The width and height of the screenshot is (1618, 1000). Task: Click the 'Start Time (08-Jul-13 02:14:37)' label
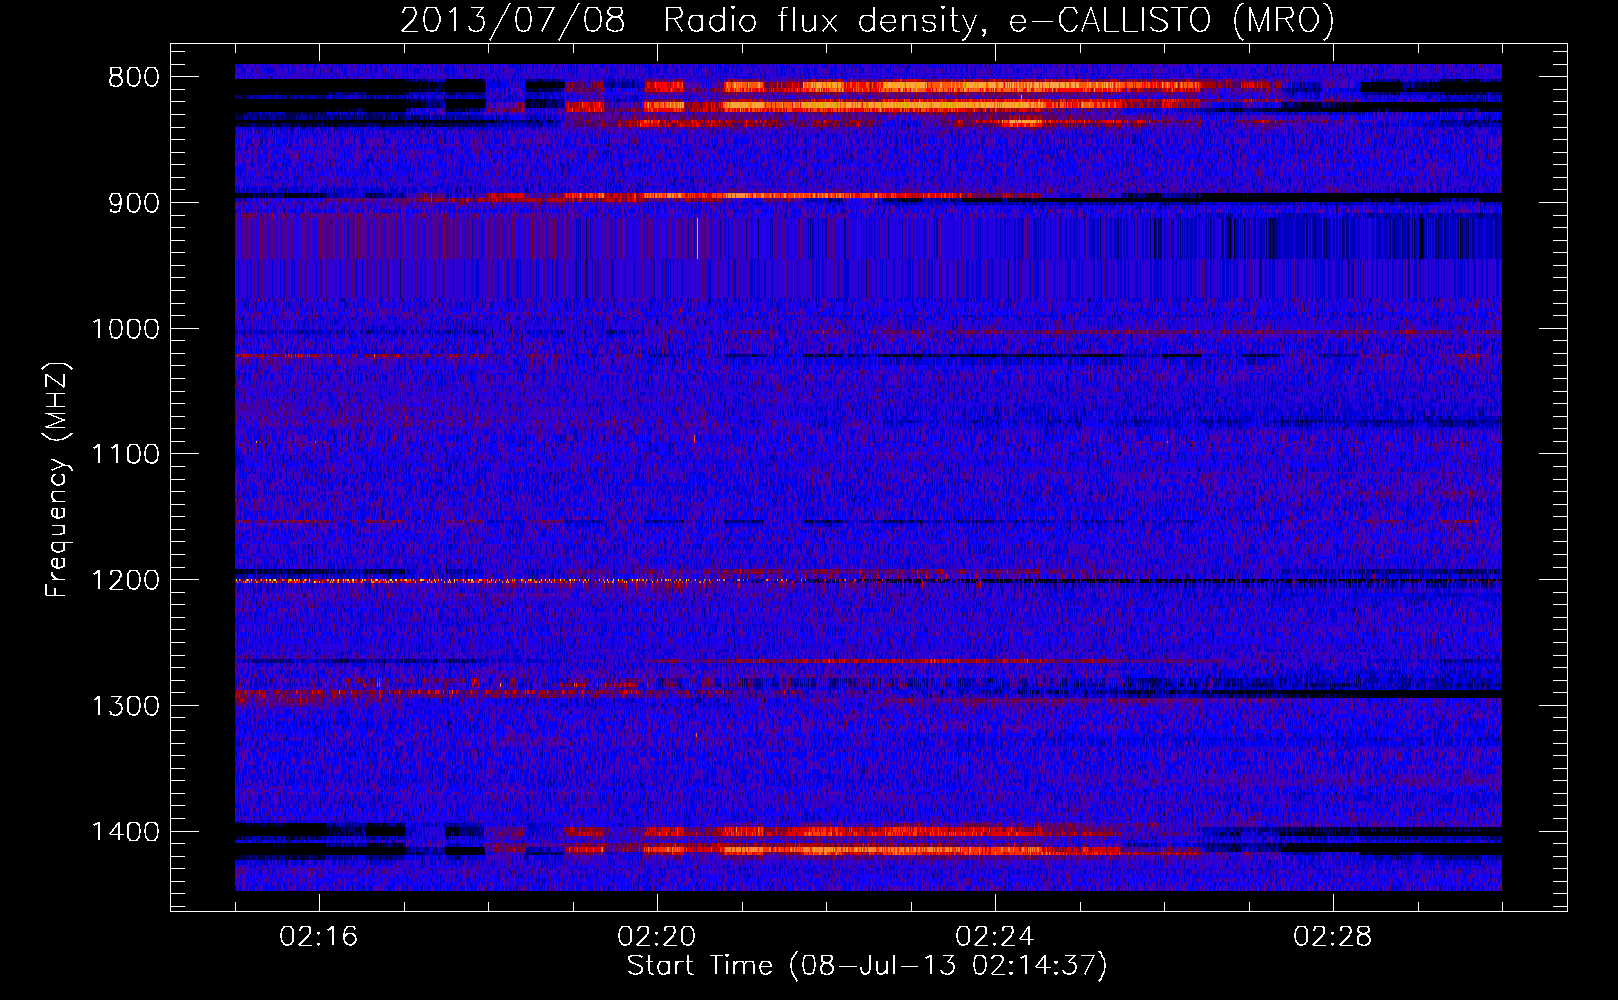pyautogui.click(x=867, y=966)
